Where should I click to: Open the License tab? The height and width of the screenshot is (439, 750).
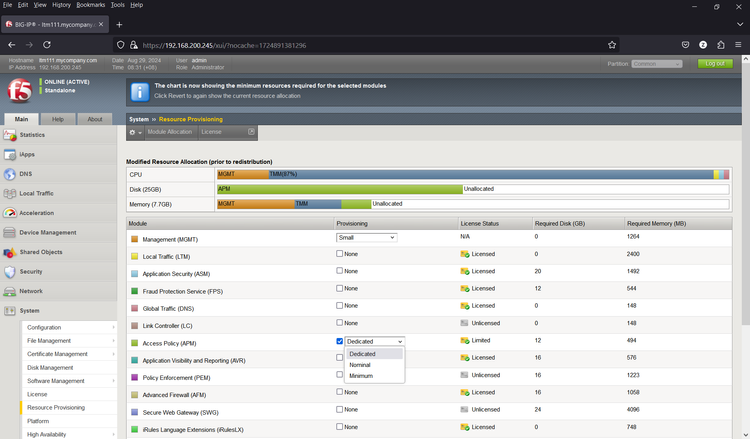pyautogui.click(x=211, y=132)
